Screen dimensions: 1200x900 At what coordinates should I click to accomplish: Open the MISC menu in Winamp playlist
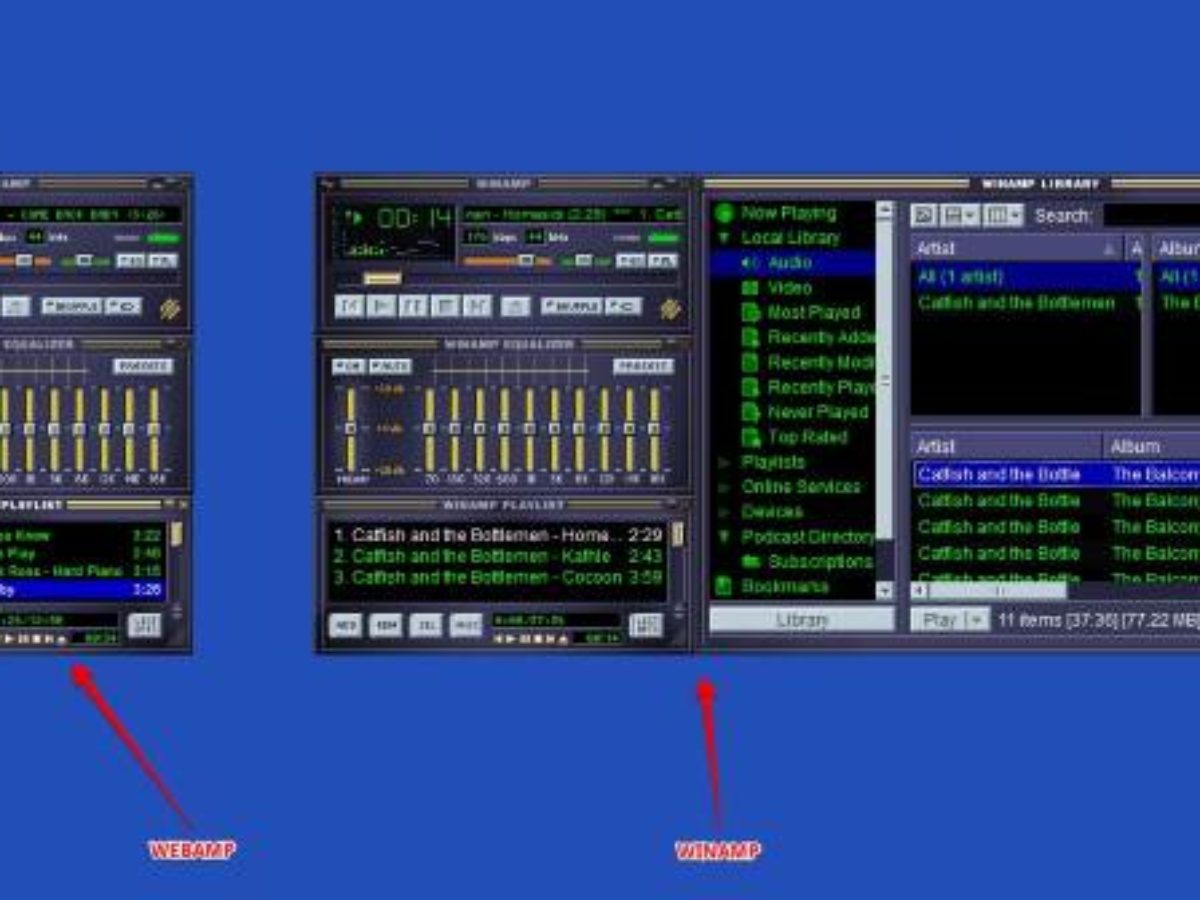465,626
